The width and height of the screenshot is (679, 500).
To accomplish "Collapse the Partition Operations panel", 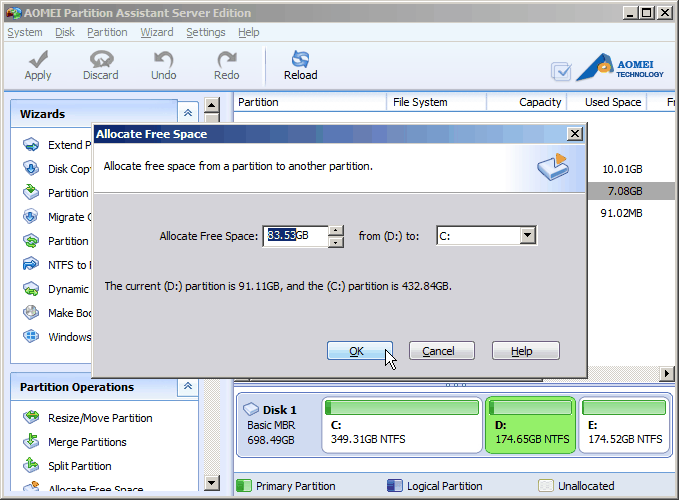I will 188,386.
